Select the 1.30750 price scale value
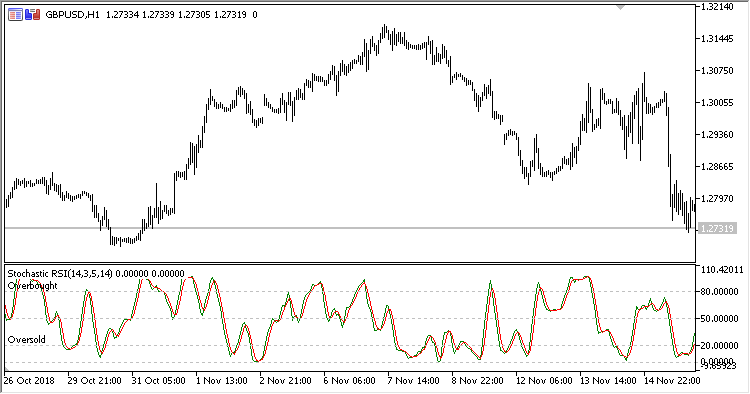Screen dimensions: 750x394 point(717,71)
